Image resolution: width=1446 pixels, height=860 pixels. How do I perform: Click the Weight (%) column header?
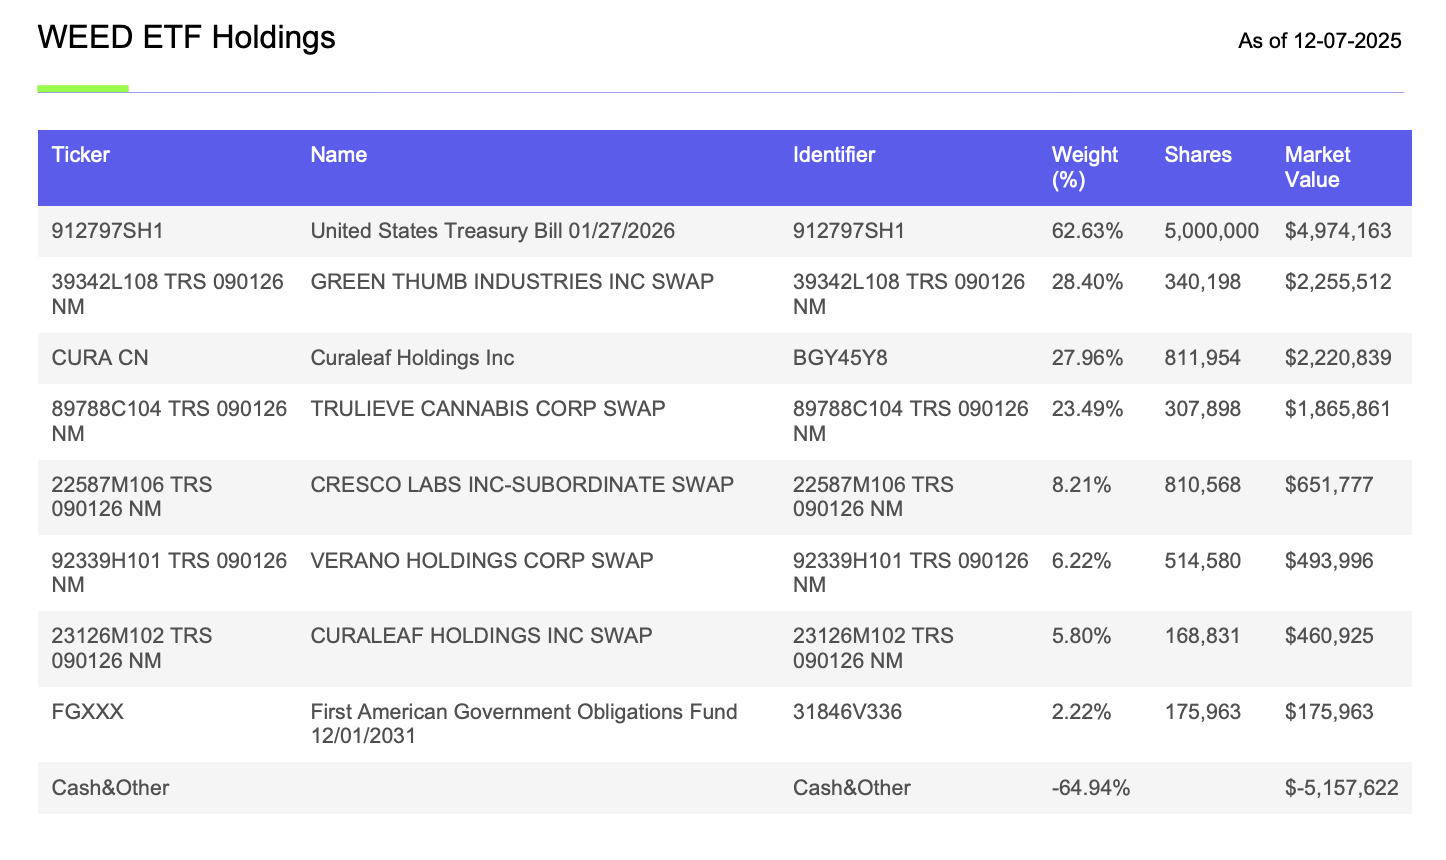(1085, 167)
